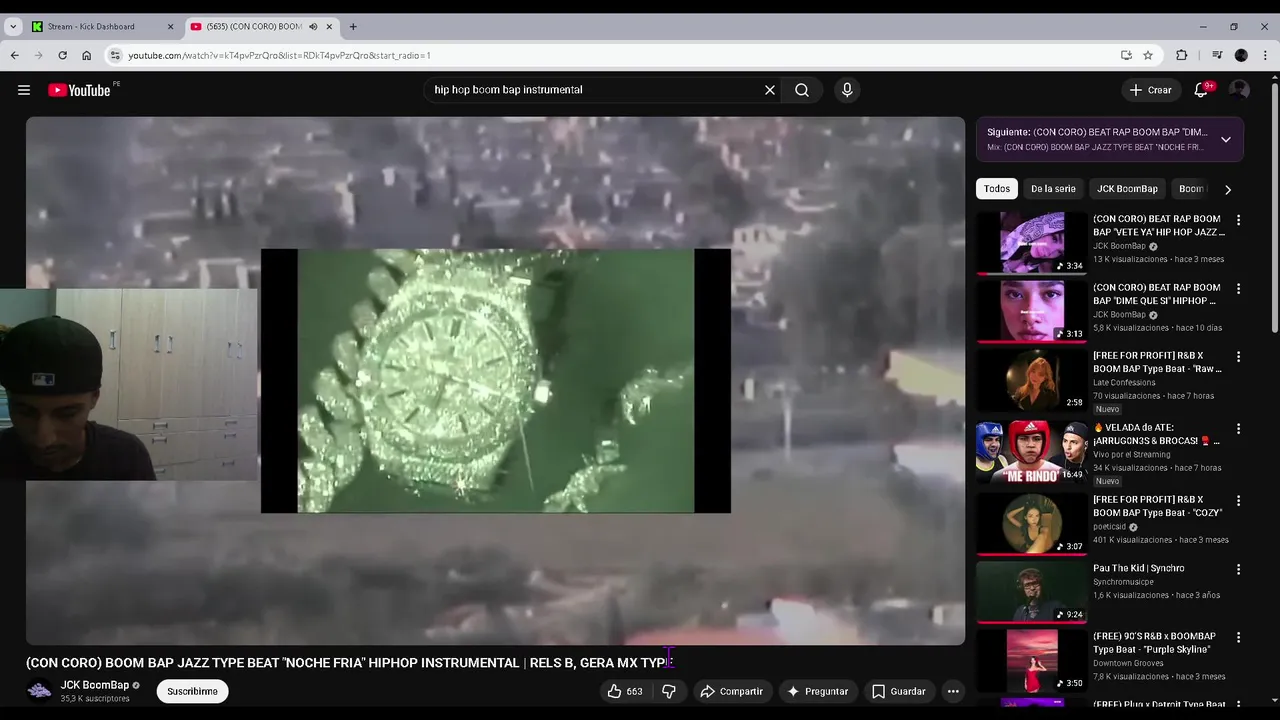
Task: Click the video player to pause
Action: click(495, 380)
